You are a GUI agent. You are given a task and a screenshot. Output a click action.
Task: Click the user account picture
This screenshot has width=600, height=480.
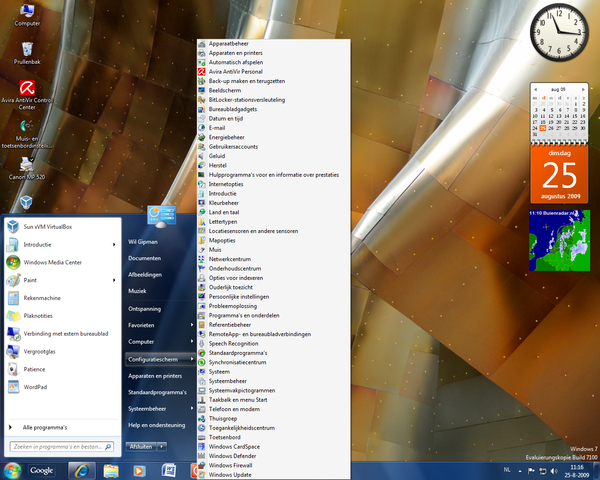click(161, 216)
